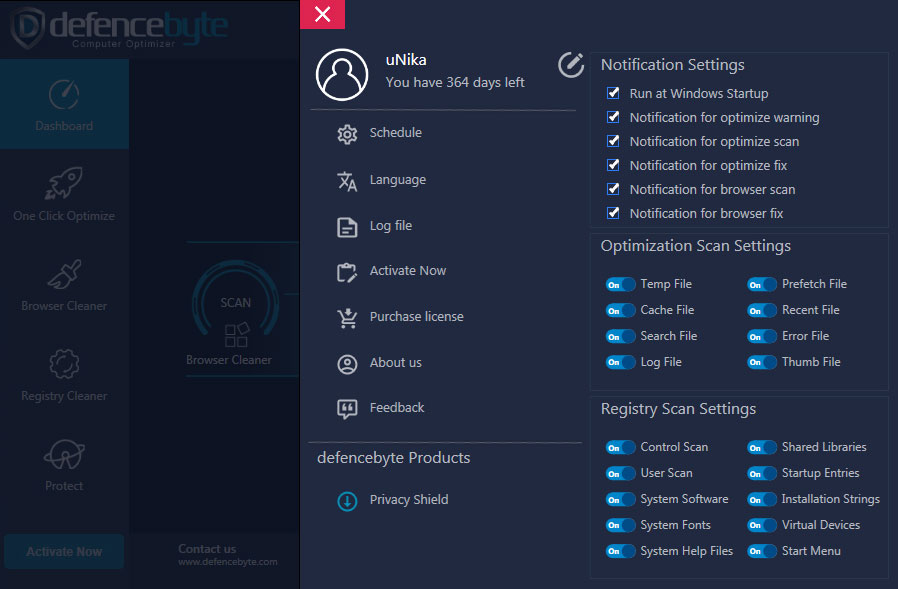This screenshot has height=589, width=898.
Task: Open the Registry Cleaner icon
Action: click(64, 364)
